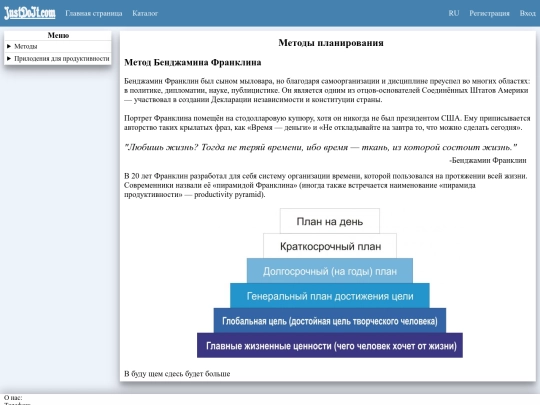
Task: Expand Приложения для продуктивности section
Action: pos(58,59)
